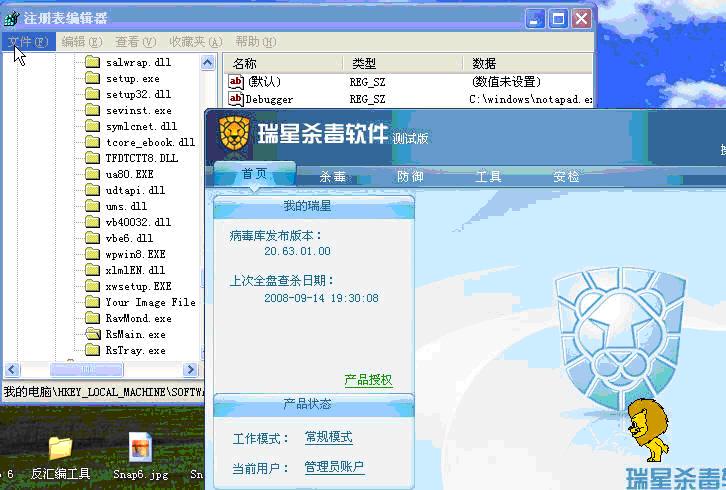Open the 收藏夹(A) menu
This screenshot has width=726, height=490.
195,42
